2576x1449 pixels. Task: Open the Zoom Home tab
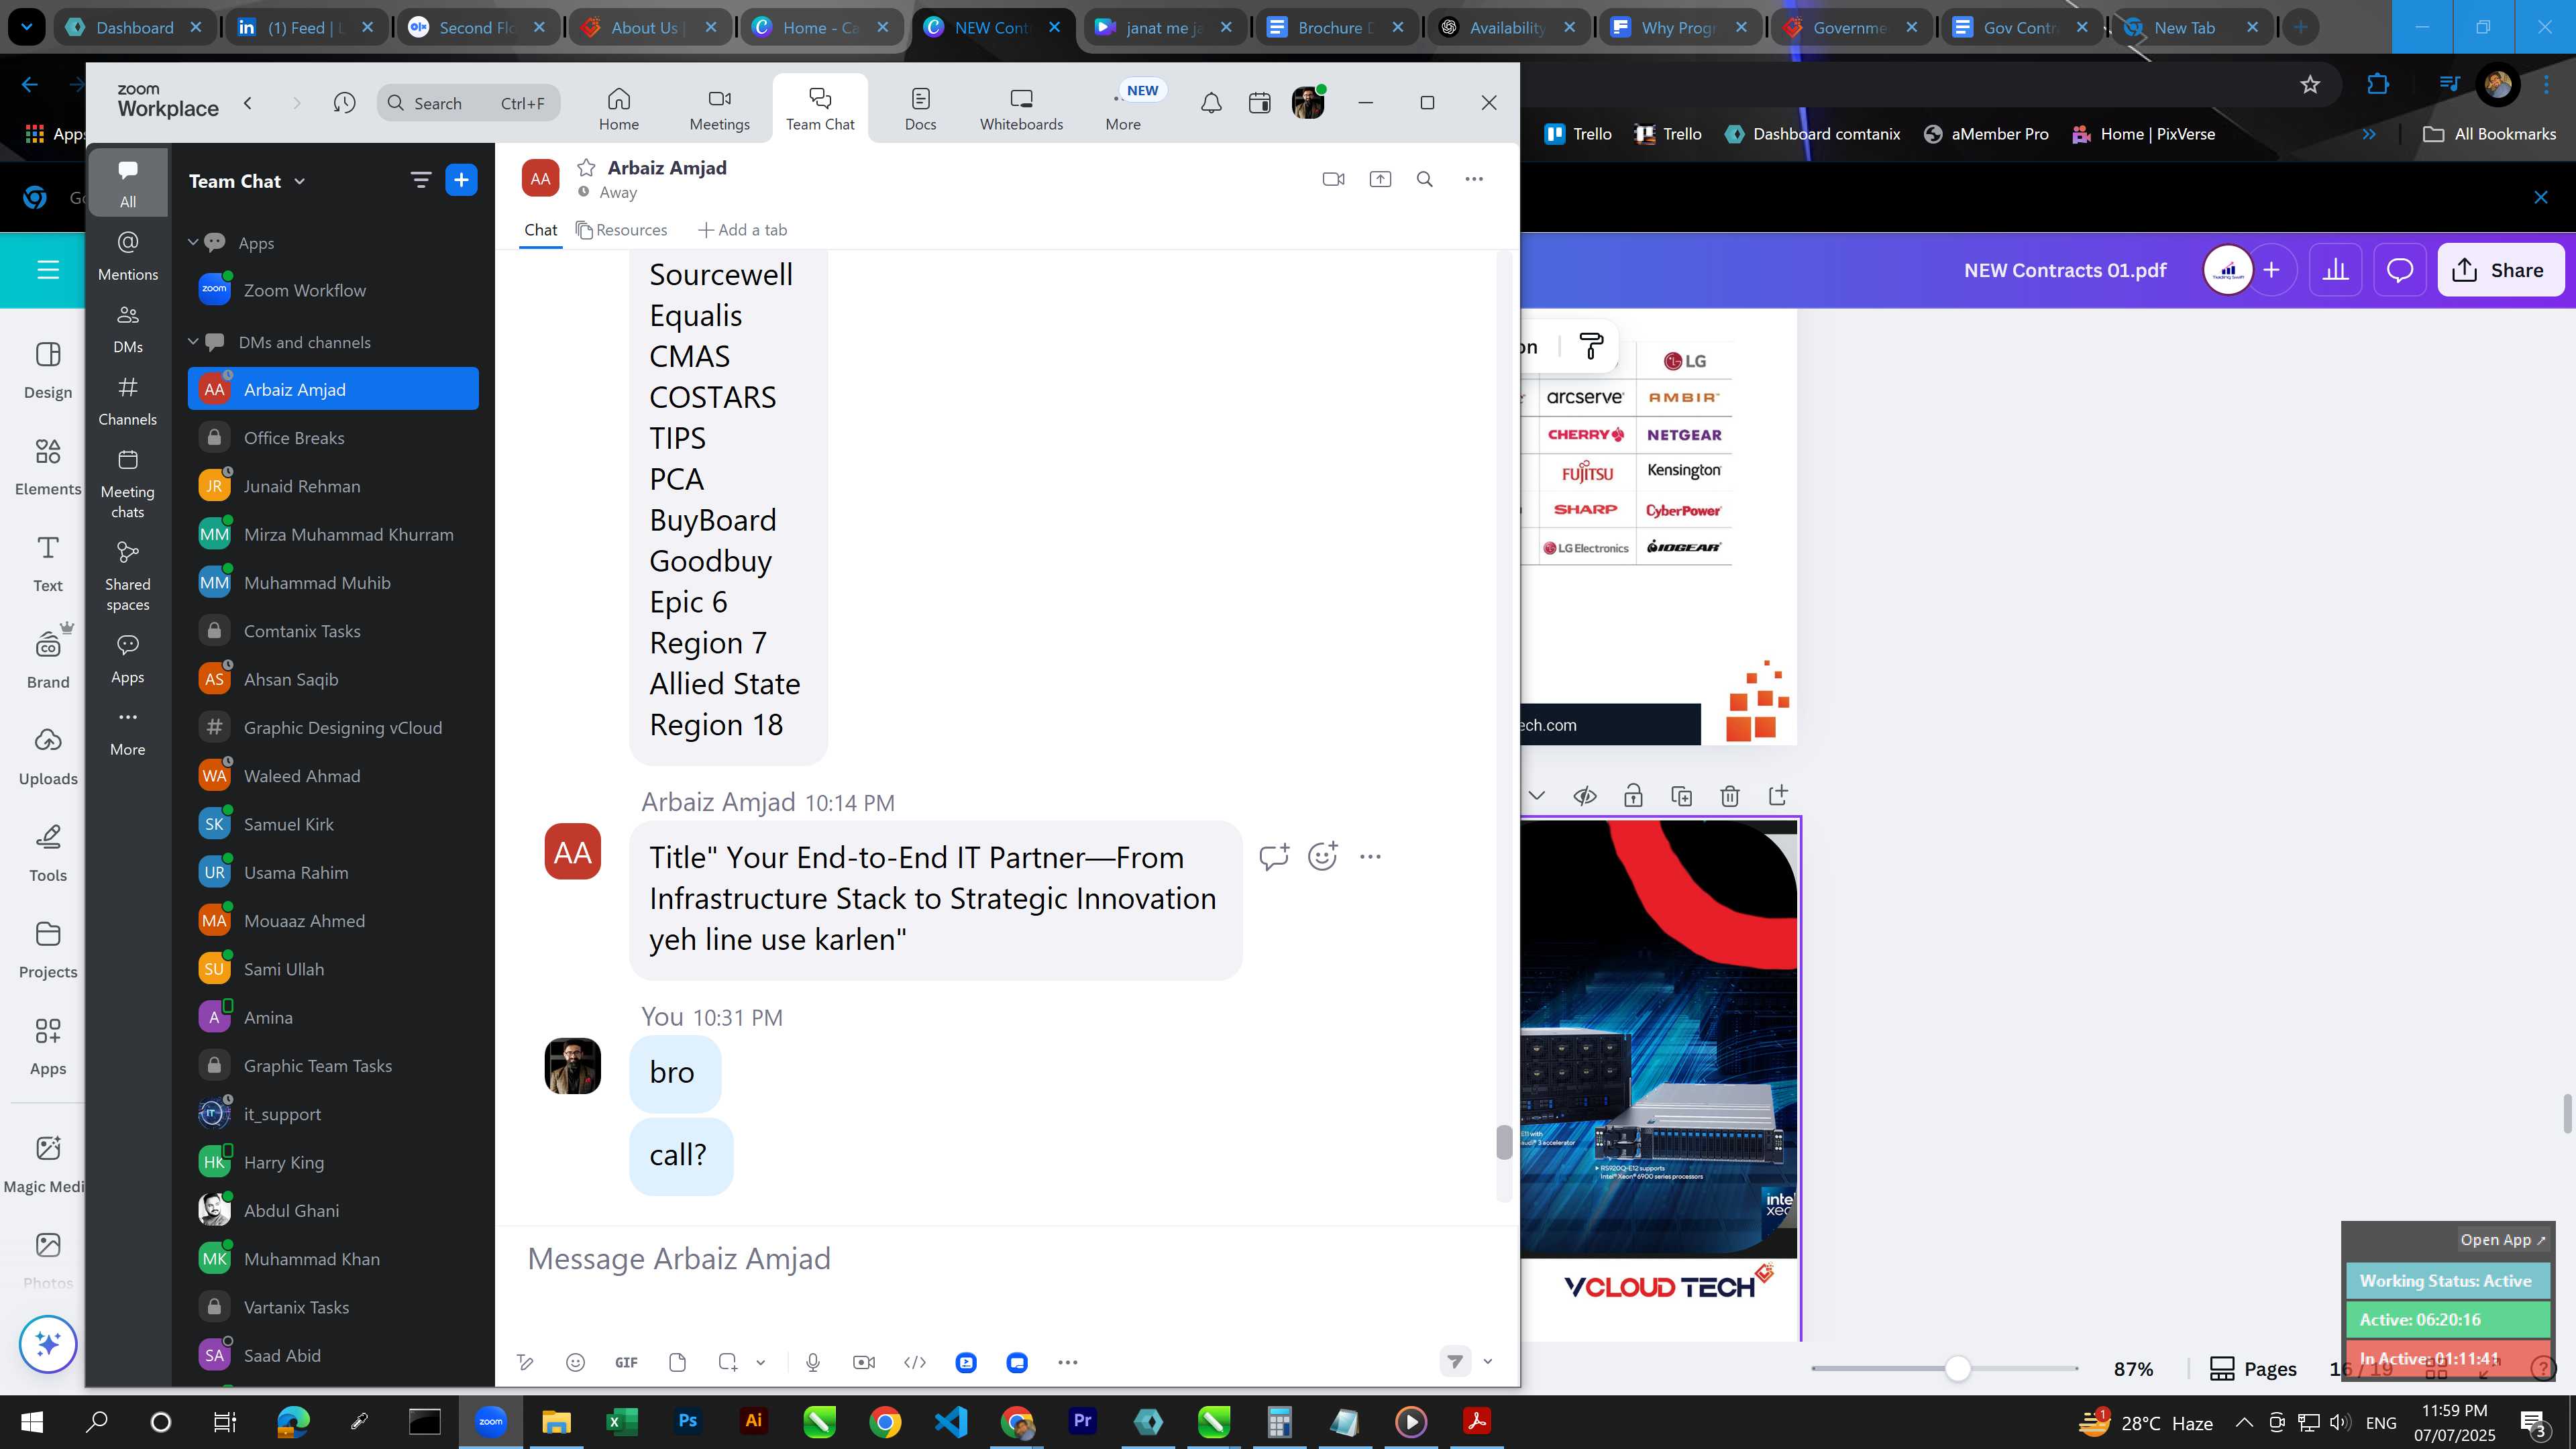pos(618,108)
